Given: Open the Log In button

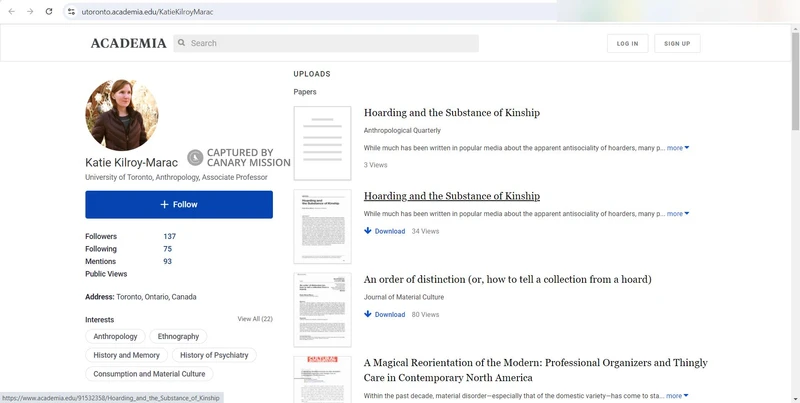Looking at the screenshot, I should point(627,43).
